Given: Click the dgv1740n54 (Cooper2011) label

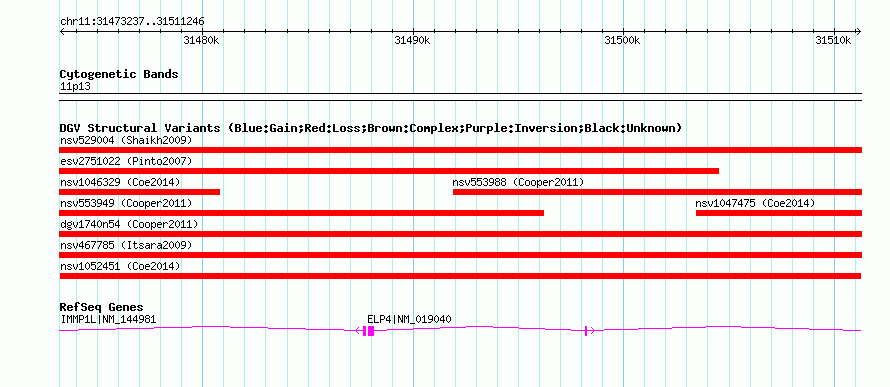Looking at the screenshot, I should click(129, 224).
